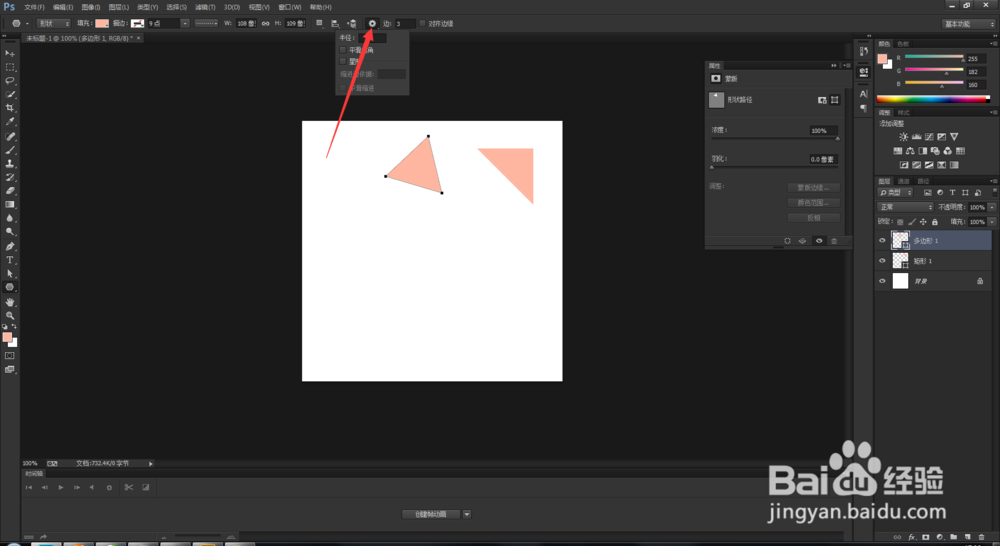Open the 文件(F) menu

(x=34, y=7)
